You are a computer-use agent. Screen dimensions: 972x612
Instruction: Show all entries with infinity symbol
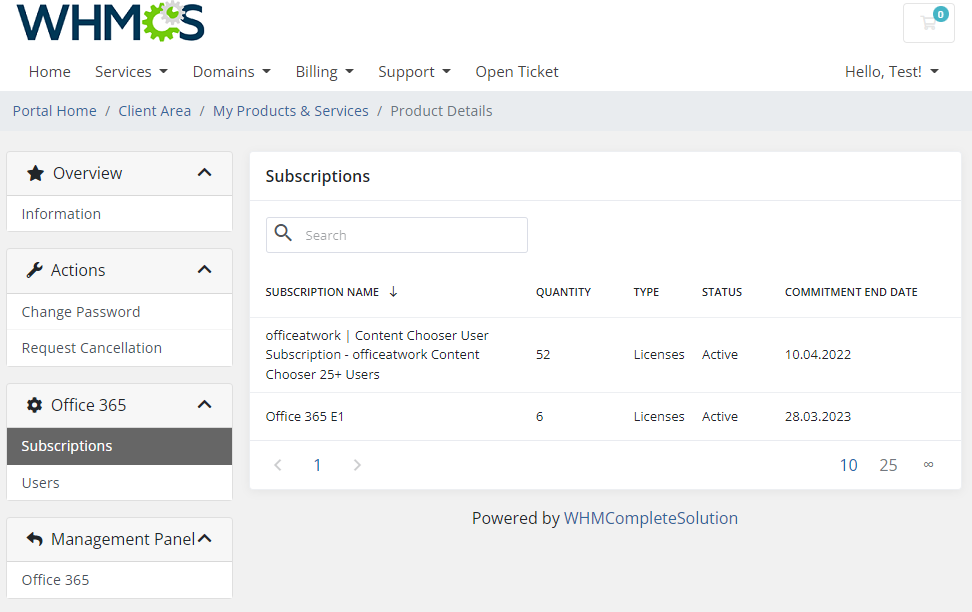[928, 464]
